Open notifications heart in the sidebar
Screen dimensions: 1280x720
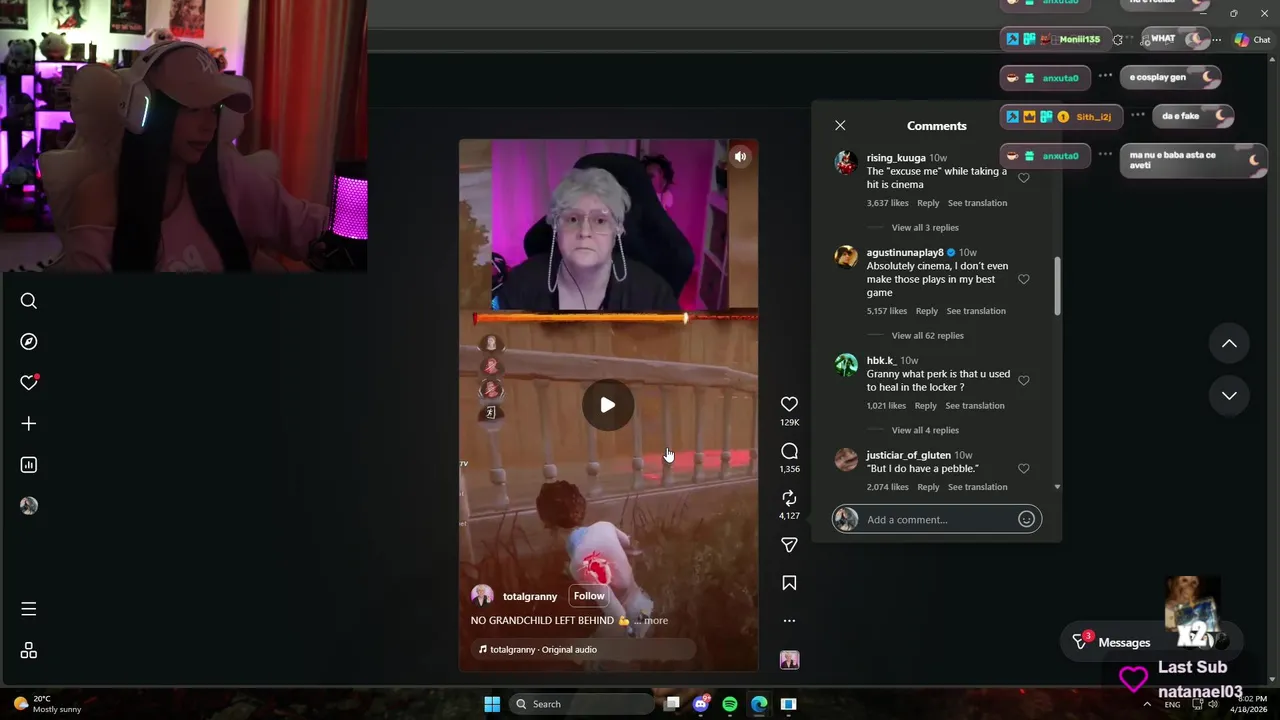[x=29, y=383]
